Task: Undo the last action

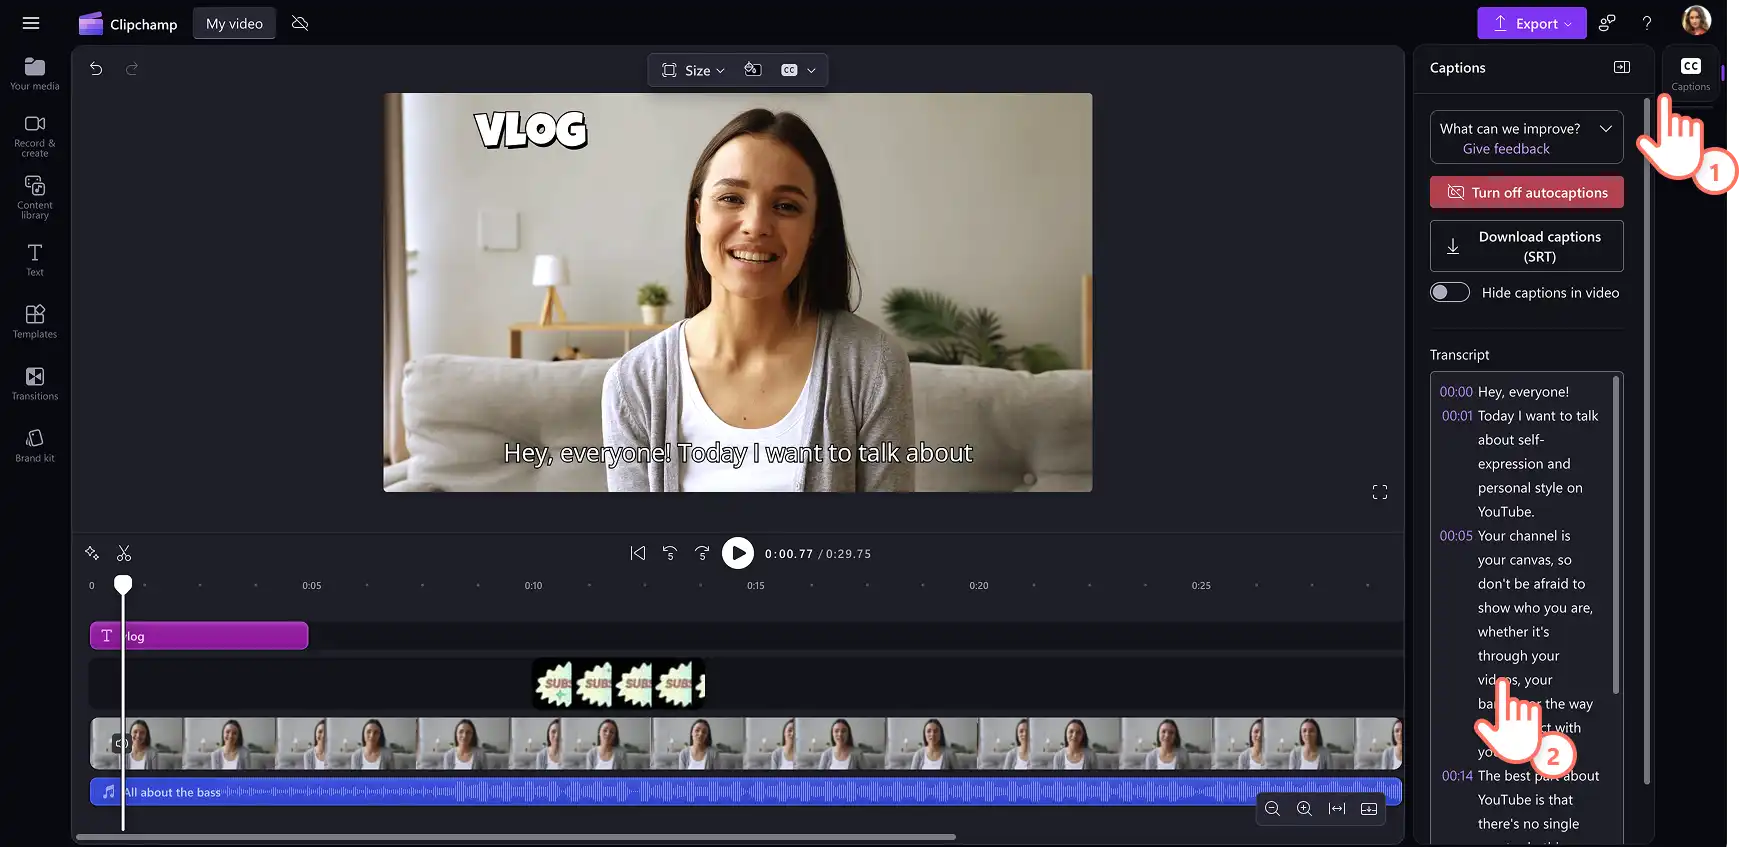Action: tap(96, 69)
